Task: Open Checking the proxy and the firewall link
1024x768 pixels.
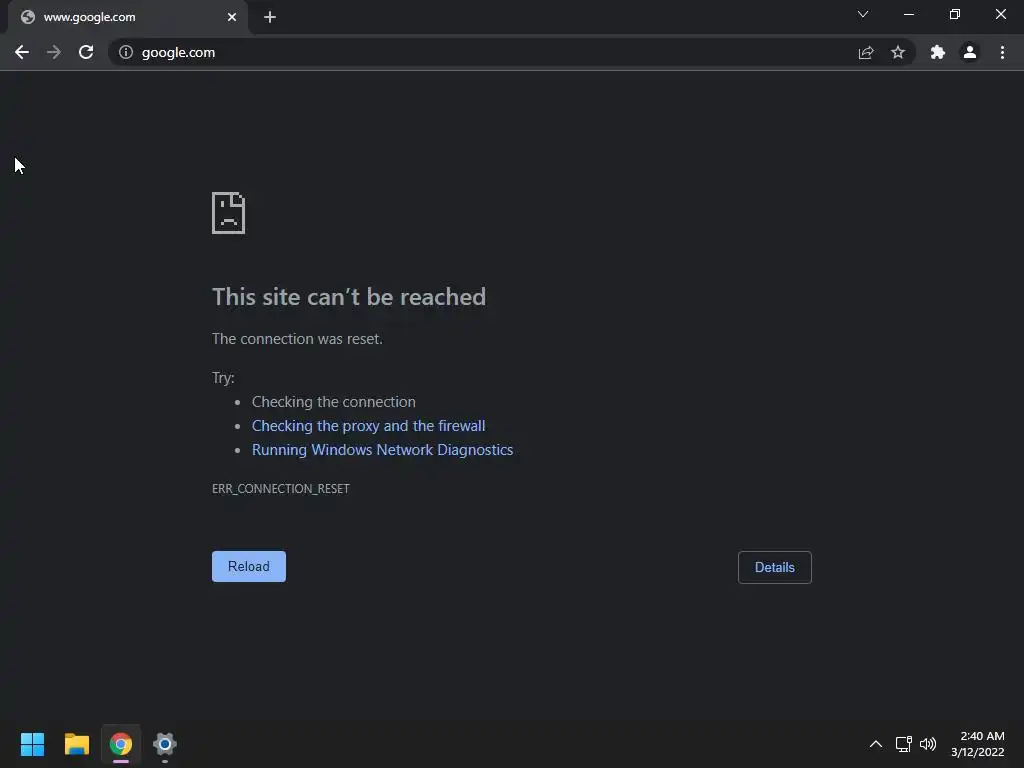Action: (368, 426)
